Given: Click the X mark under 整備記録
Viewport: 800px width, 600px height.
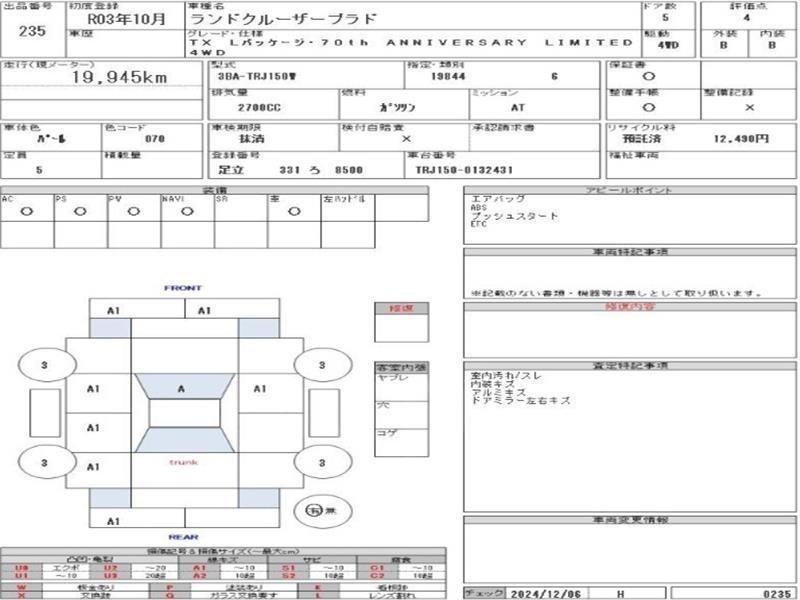Looking at the screenshot, I should 749,108.
